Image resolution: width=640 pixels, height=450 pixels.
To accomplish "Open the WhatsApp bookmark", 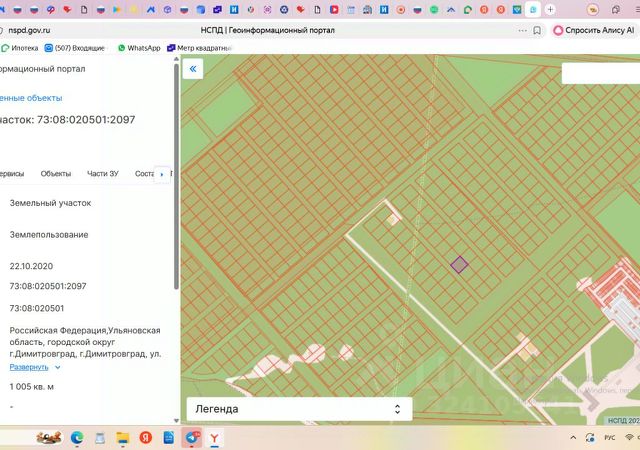I will point(139,48).
